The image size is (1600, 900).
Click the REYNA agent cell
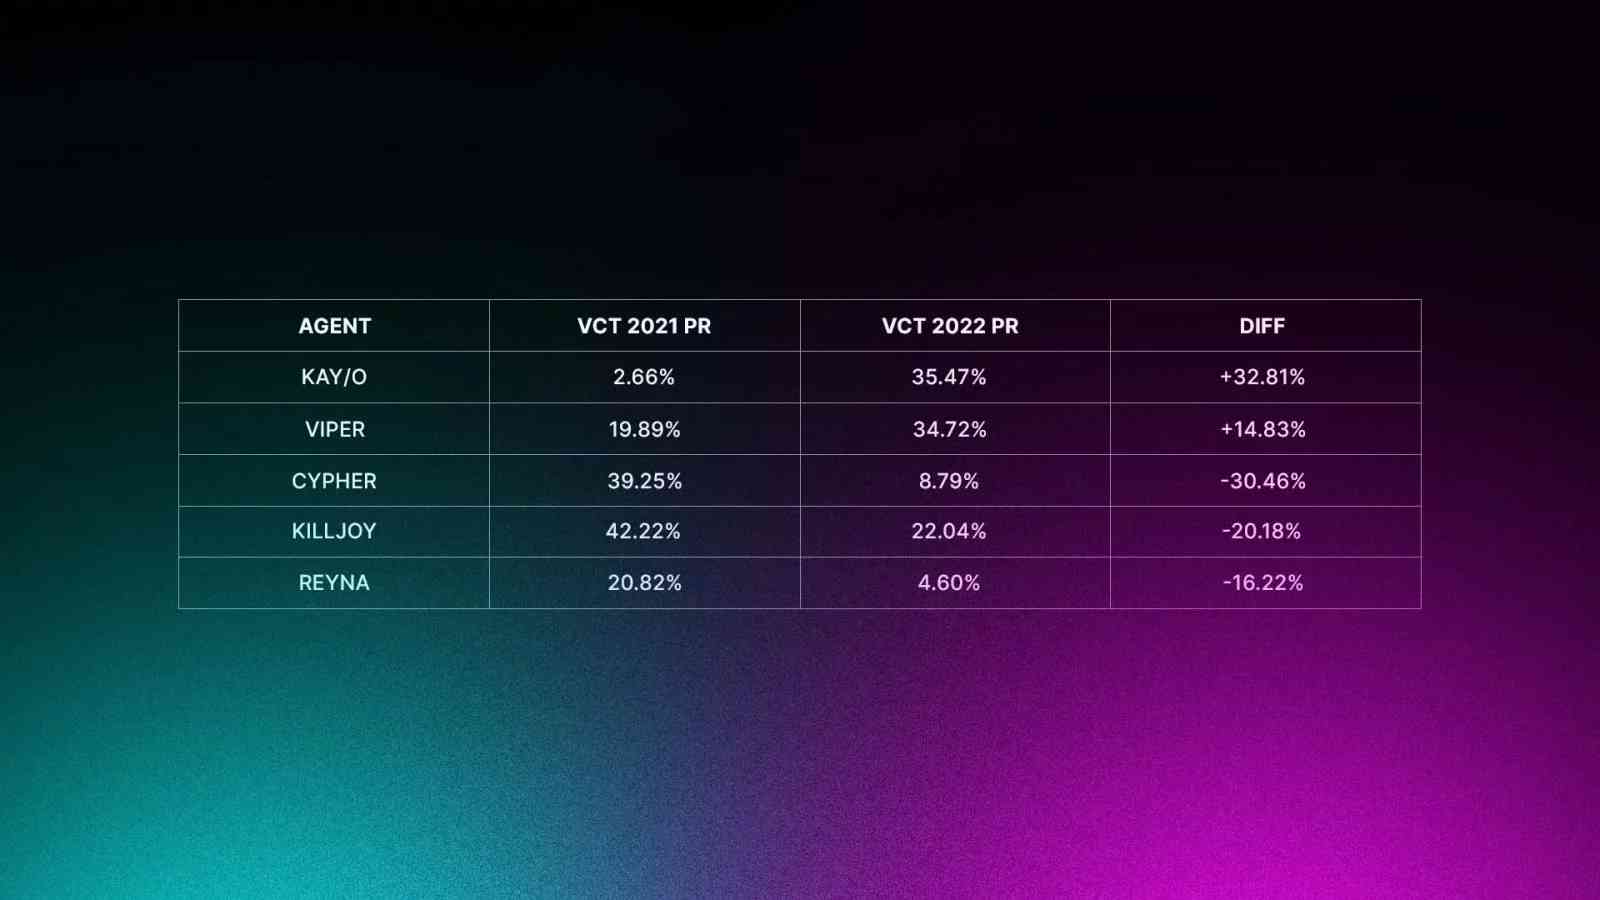(334, 583)
